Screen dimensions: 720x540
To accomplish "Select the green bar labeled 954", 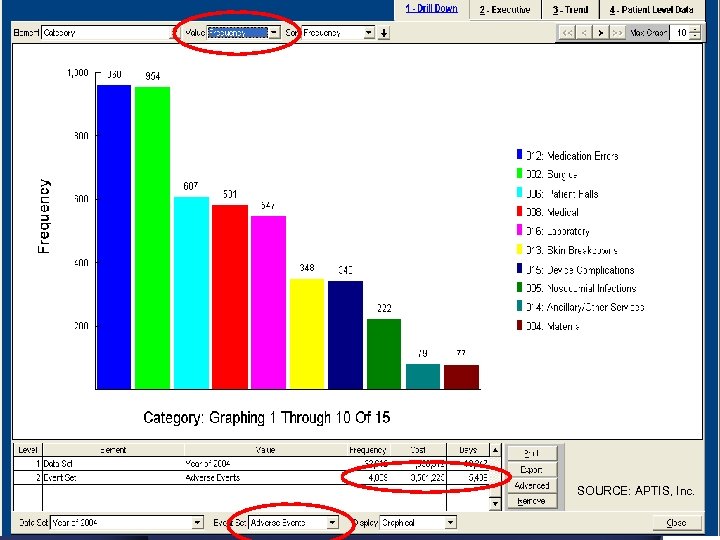I will tap(152, 238).
